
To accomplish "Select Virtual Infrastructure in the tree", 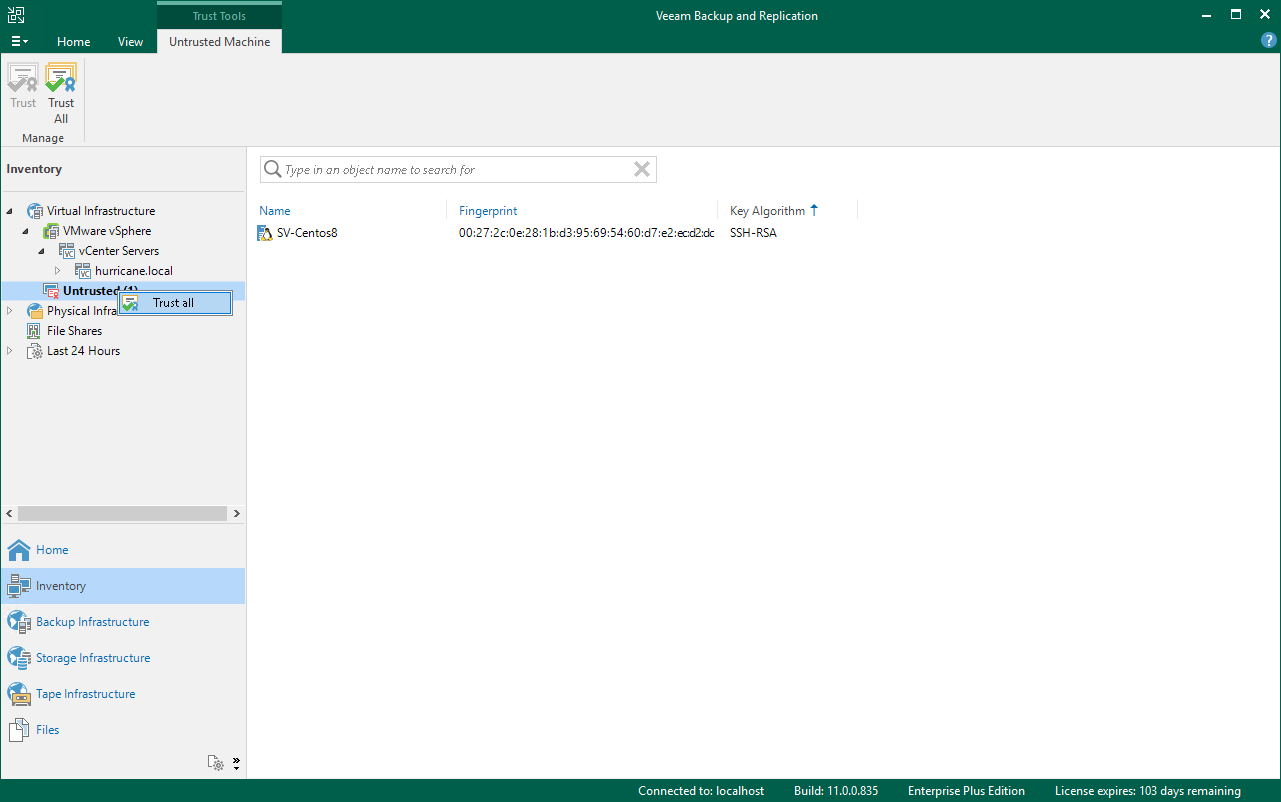I will coord(101,211).
